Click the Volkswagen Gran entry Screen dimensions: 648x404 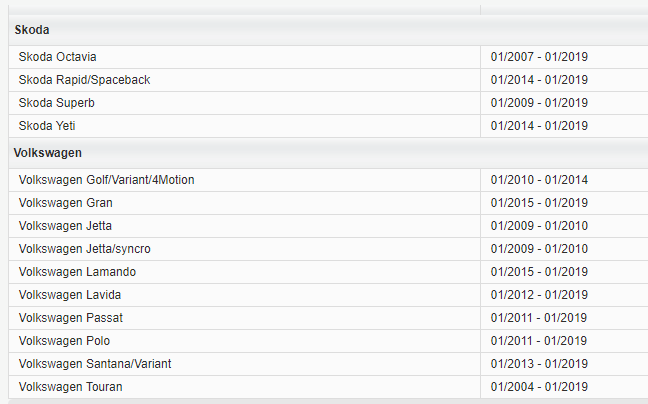coord(328,203)
